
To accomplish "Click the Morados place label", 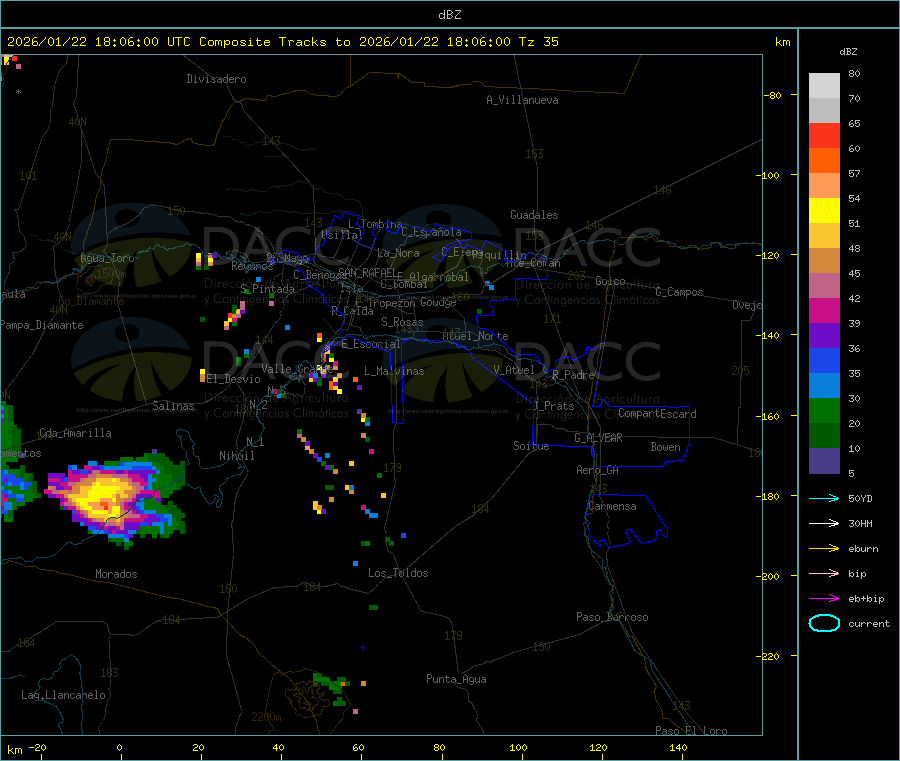I will [x=116, y=574].
